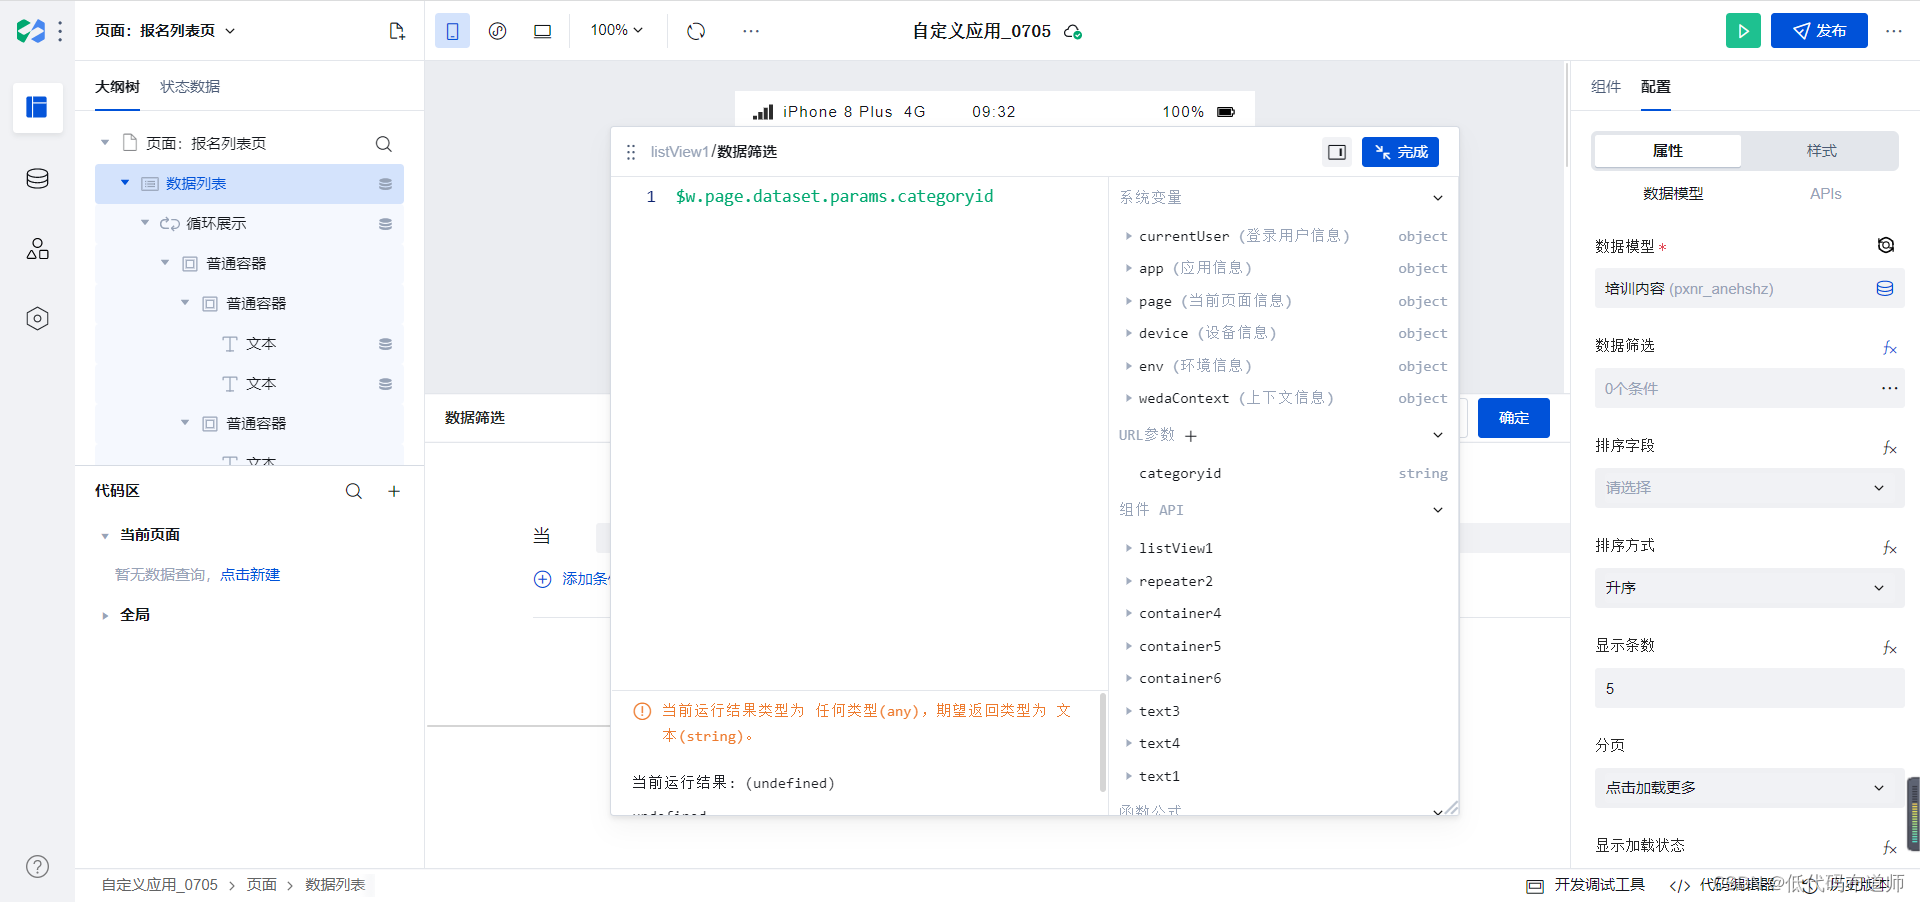Click the new page file icon
Screen dimensions: 1920x902
[397, 31]
